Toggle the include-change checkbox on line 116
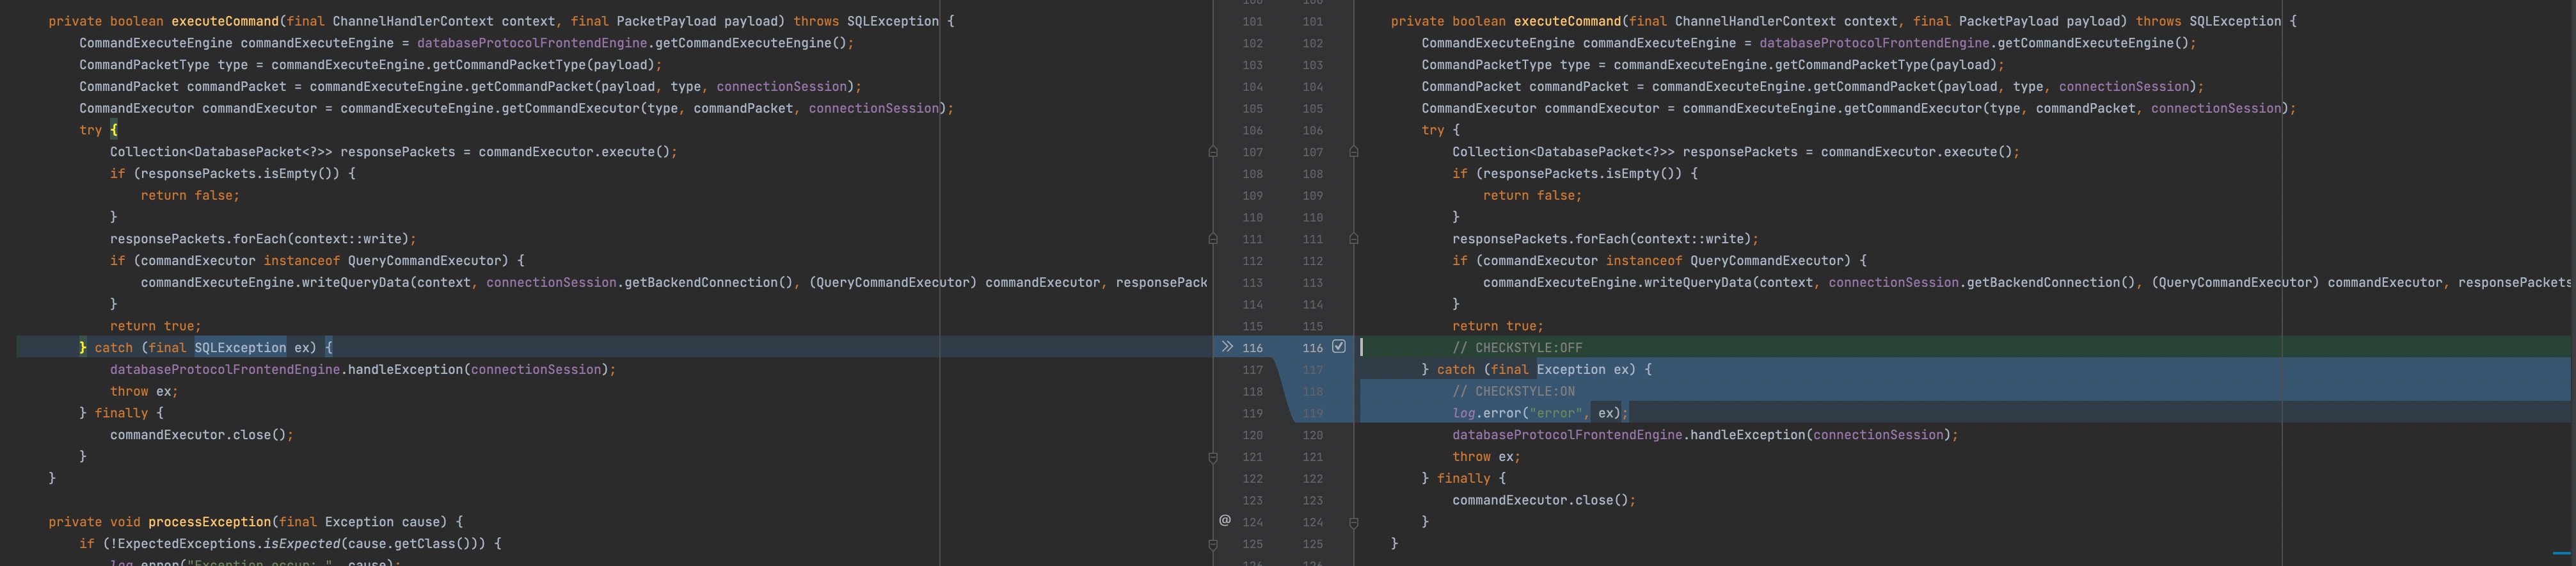The width and height of the screenshot is (2576, 566). (x=1339, y=347)
